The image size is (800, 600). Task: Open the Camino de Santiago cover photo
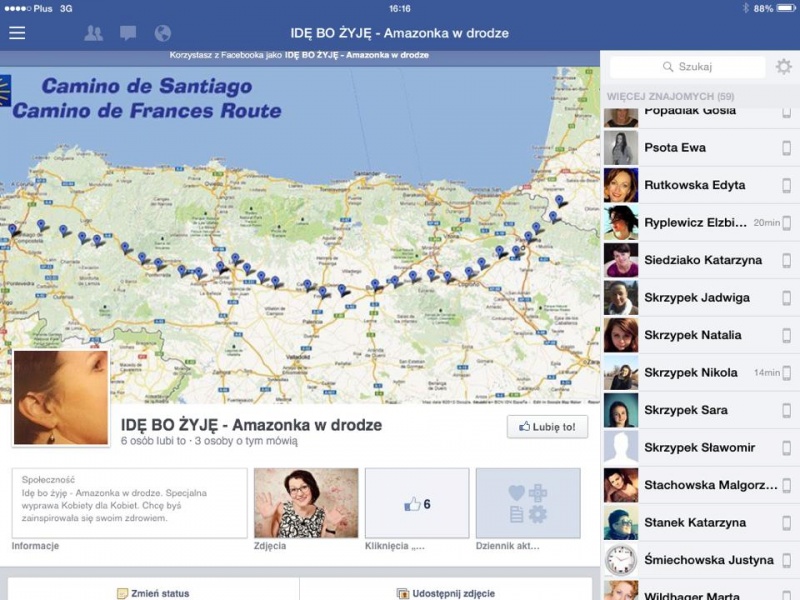(x=300, y=235)
